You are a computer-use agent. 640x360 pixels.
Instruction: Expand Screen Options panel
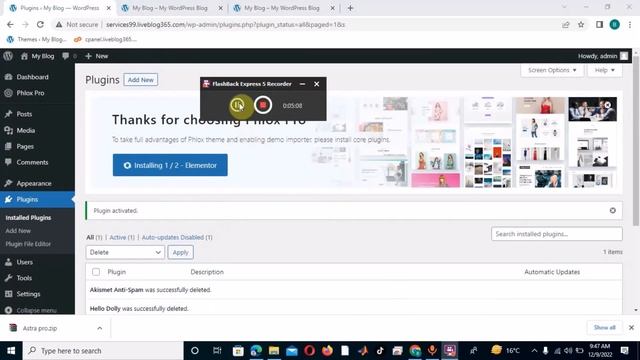click(552, 70)
